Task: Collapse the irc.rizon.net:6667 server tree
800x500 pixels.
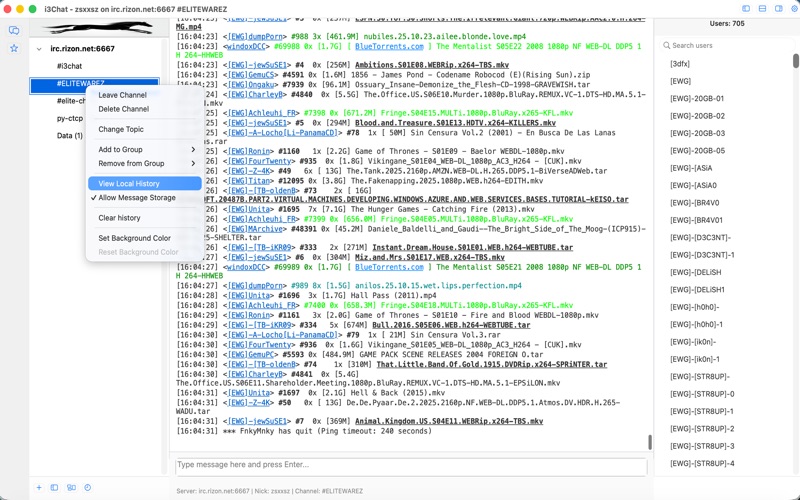Action: pyautogui.click(x=39, y=49)
